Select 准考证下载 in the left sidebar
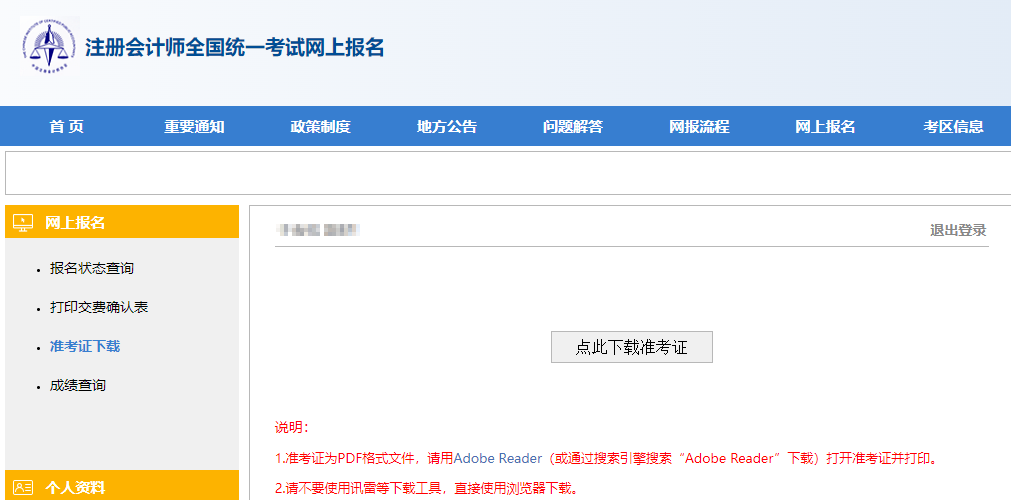Viewport: 1011px width, 500px height. pyautogui.click(x=84, y=346)
